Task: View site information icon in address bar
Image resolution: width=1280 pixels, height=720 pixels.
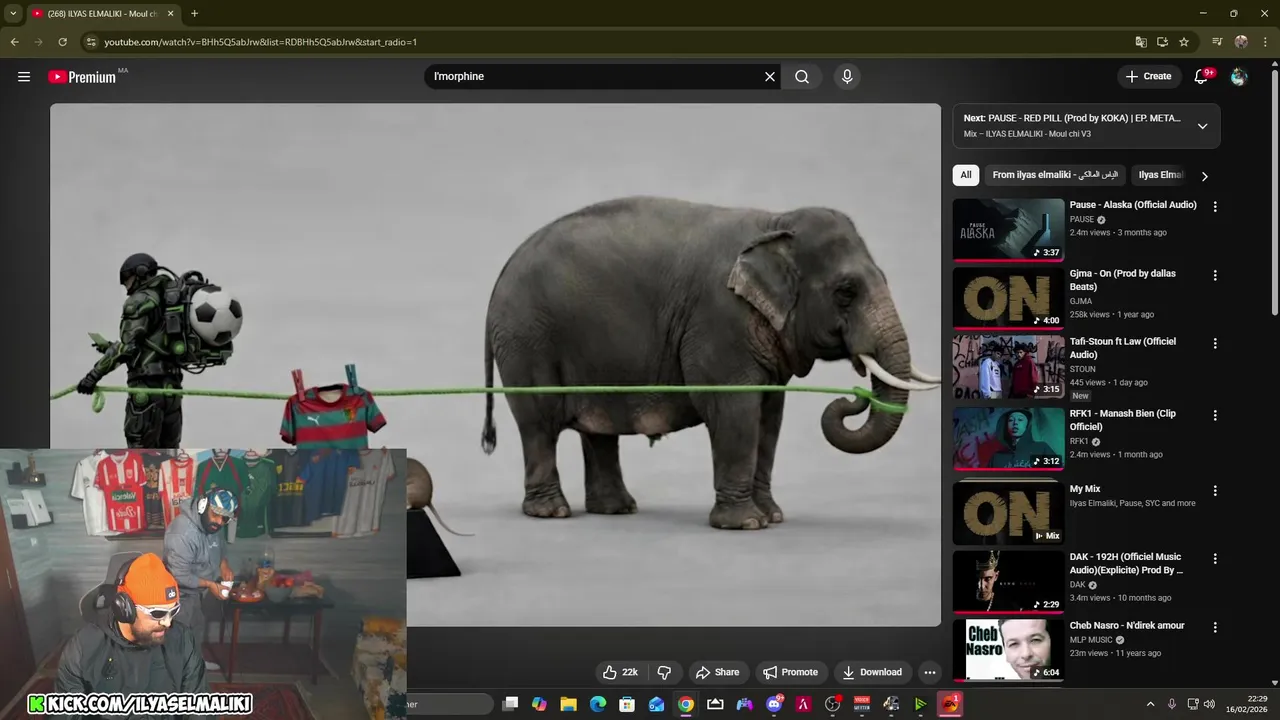Action: (91, 42)
